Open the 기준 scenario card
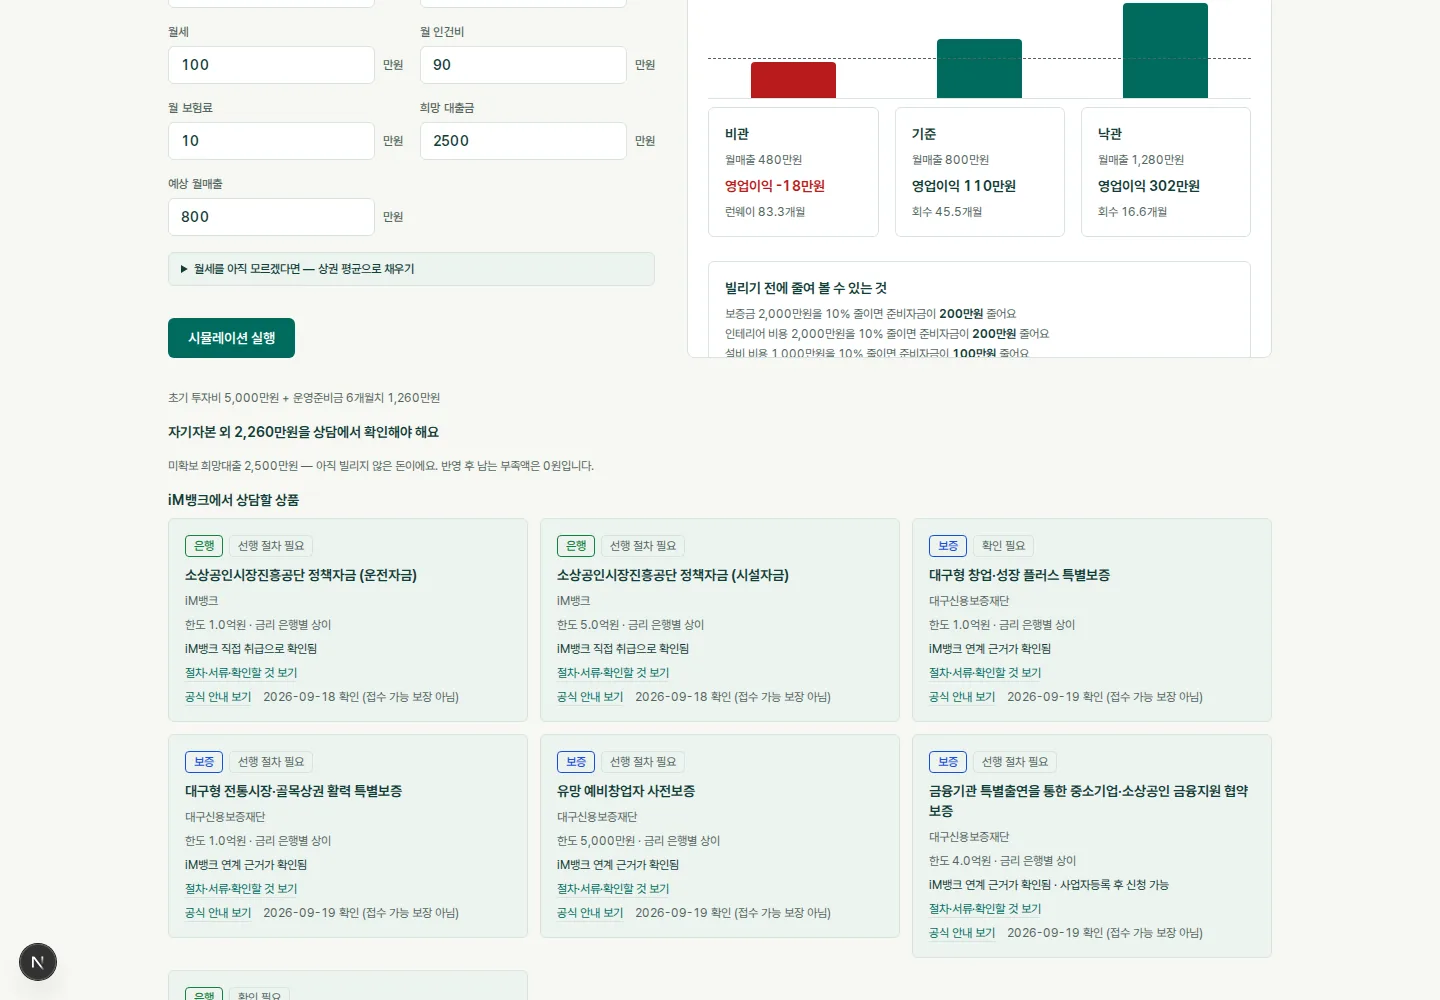 [x=979, y=172]
